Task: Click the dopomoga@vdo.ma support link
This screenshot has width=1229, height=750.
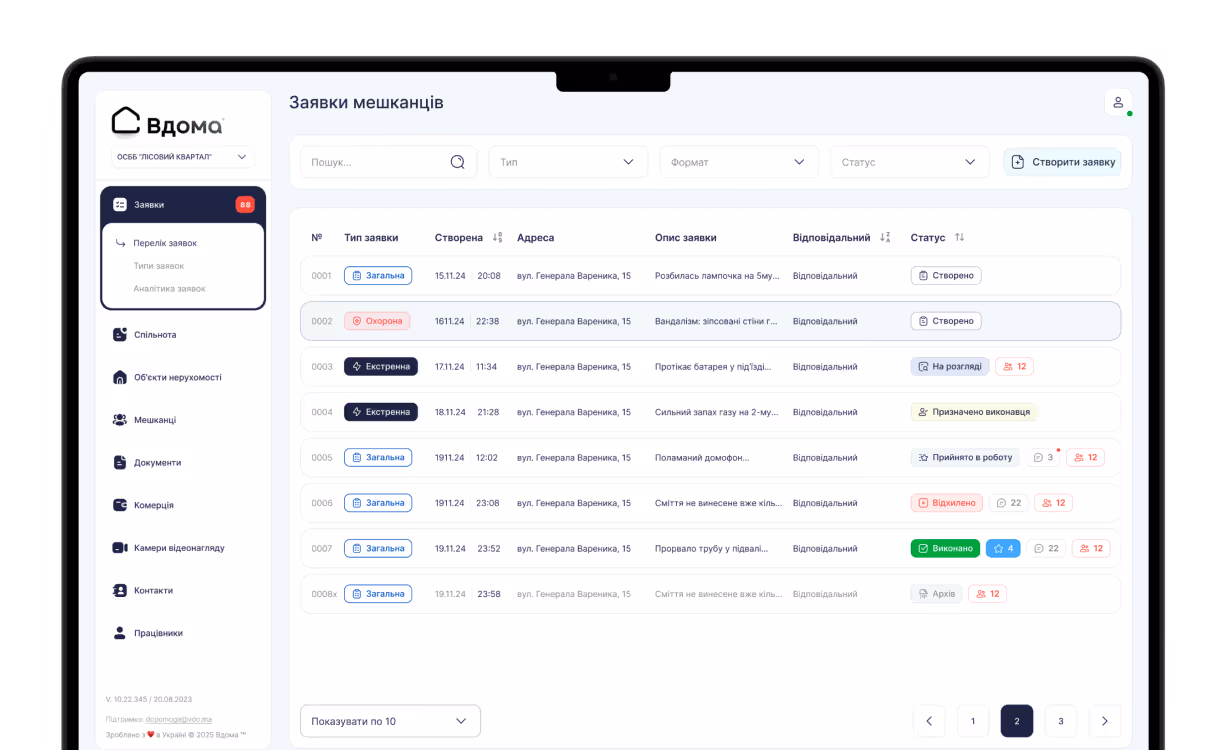Action: 178,719
